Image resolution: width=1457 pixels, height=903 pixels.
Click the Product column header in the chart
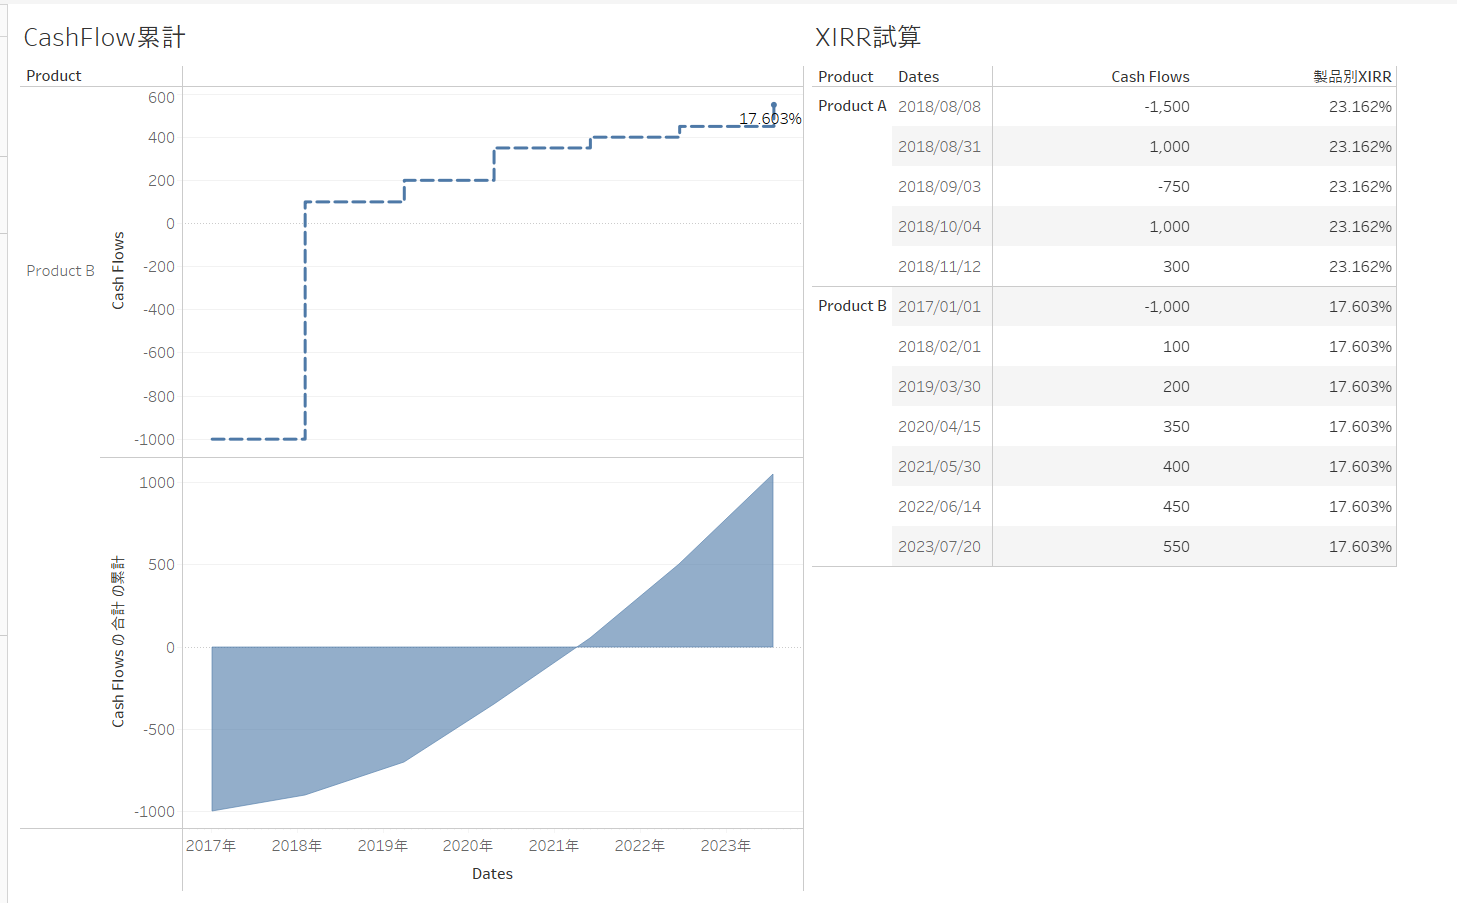[53, 75]
